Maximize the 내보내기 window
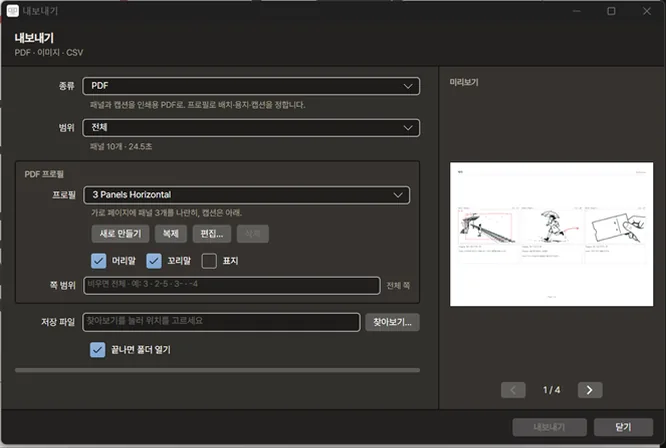The height and width of the screenshot is (448, 666). (x=611, y=11)
